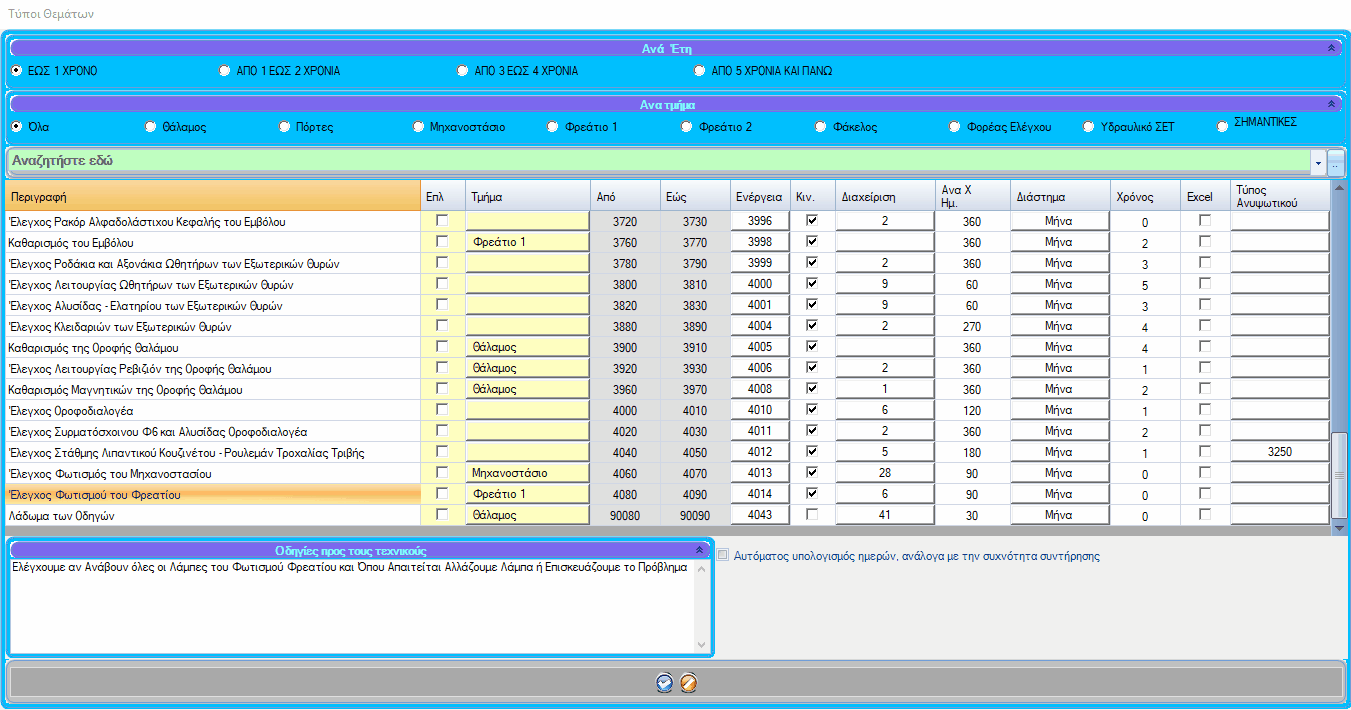
Task: Select 'ΑΠΟ 1 ΕΩΣ 2 ΧΡΟΝΙΑ' option
Action: (225, 71)
